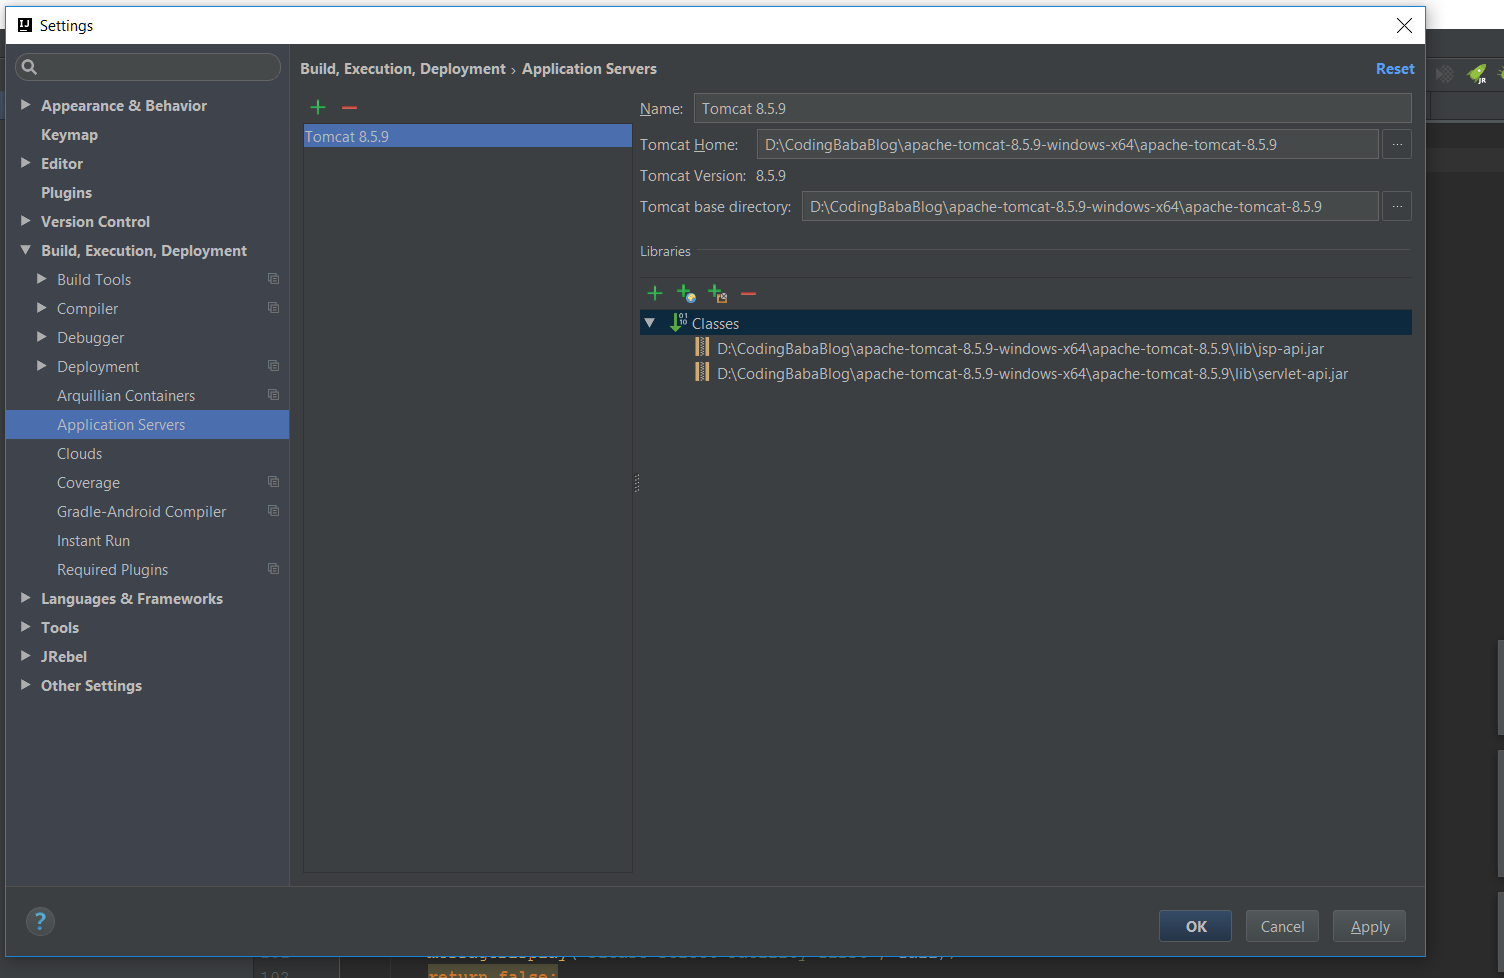Open Gradle-Android Compiler settings
The width and height of the screenshot is (1504, 978).
click(x=141, y=511)
